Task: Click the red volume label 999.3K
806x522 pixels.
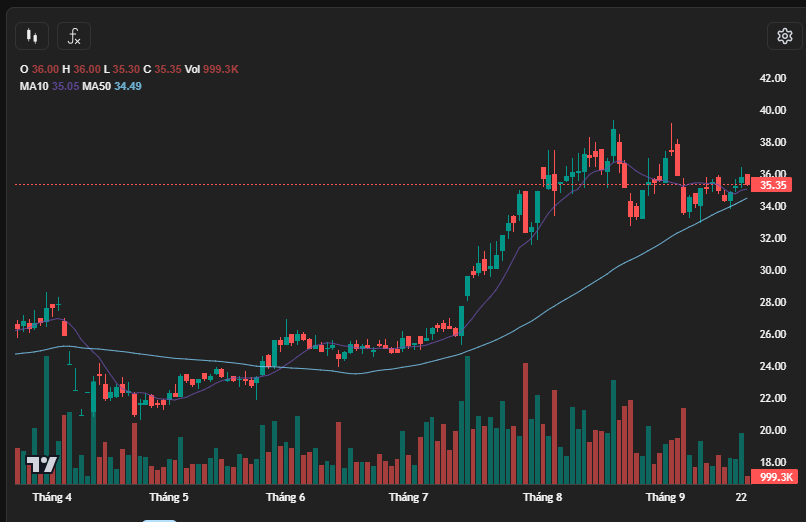Action: pyautogui.click(x=775, y=477)
